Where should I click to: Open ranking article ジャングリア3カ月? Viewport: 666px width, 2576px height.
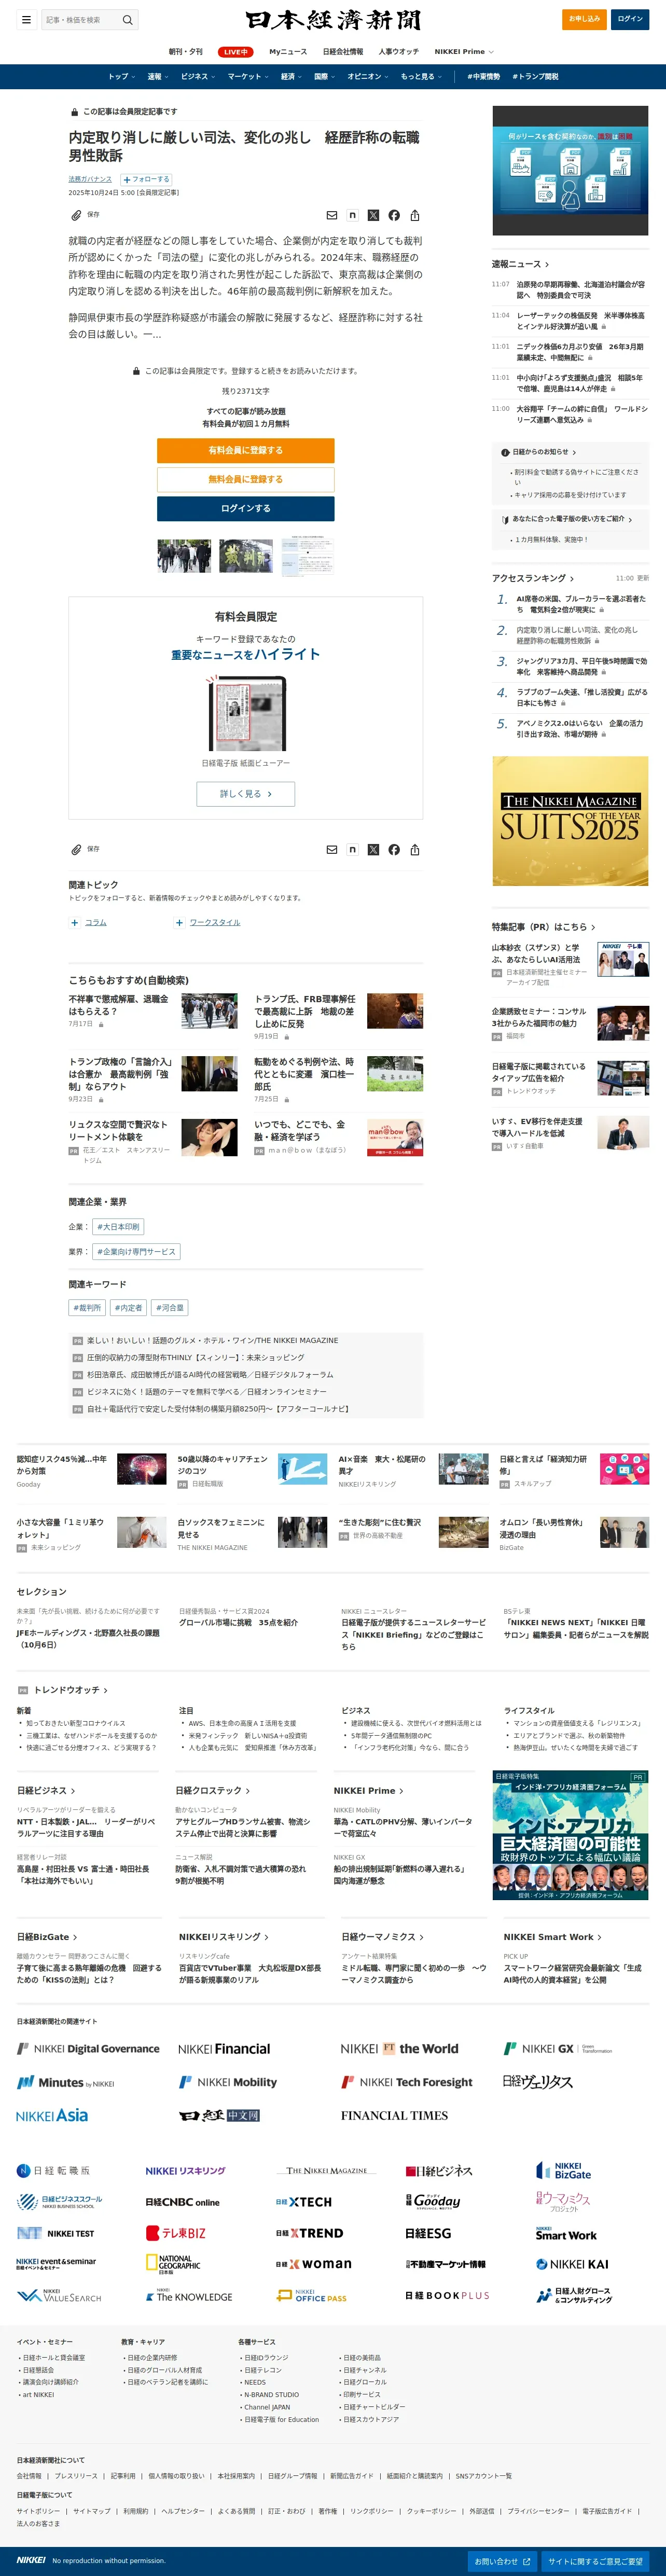click(581, 667)
